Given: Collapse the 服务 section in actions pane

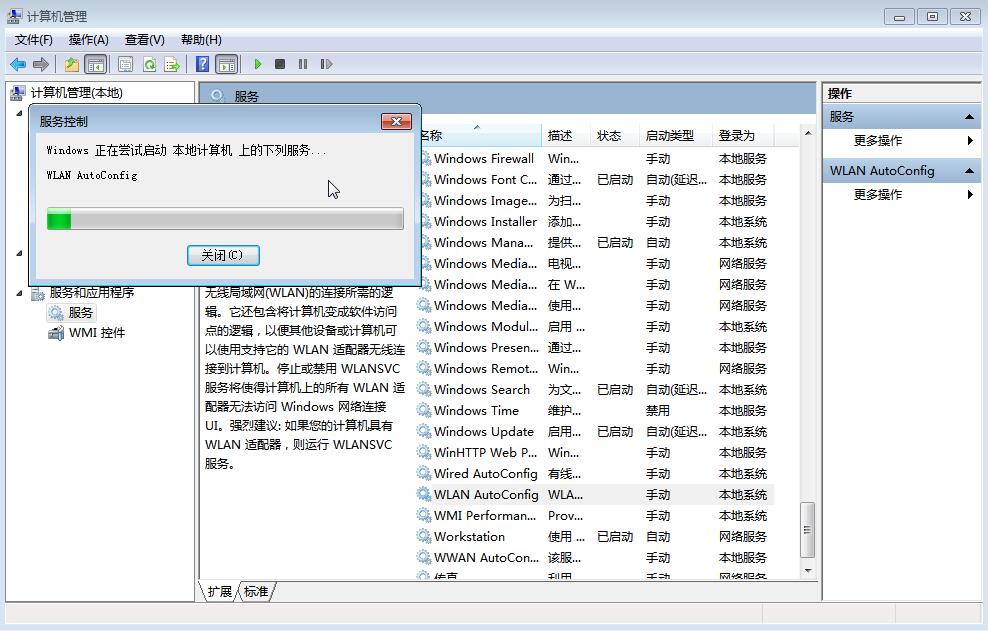Looking at the screenshot, I should tap(969, 117).
